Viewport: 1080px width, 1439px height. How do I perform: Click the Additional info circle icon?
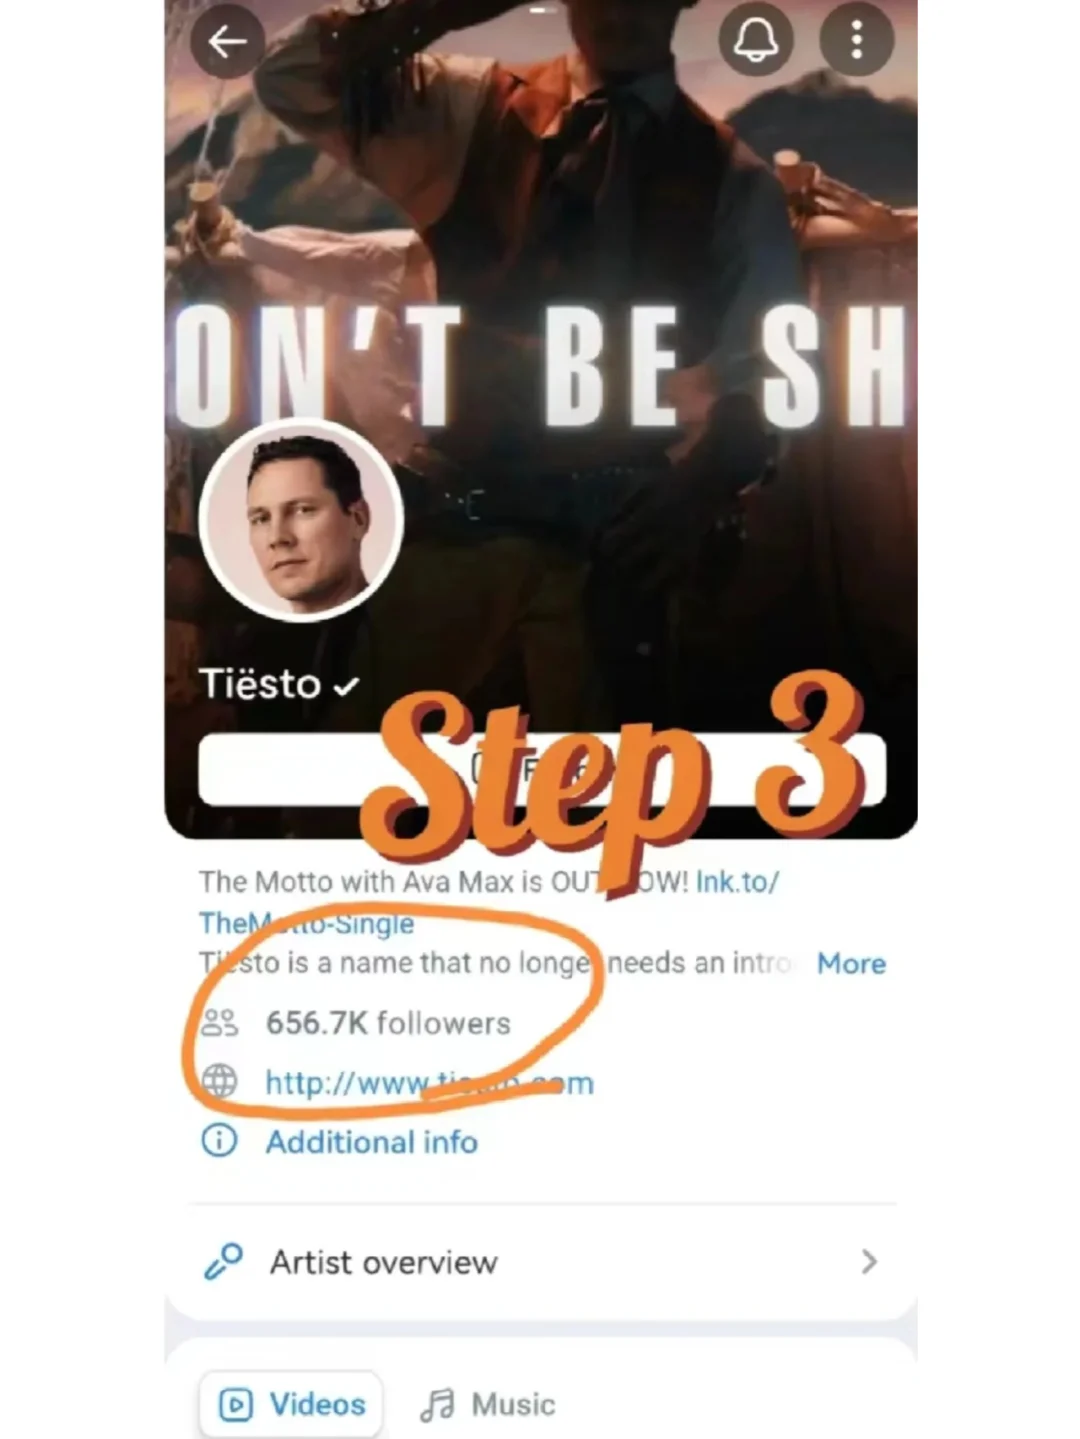[x=220, y=1141]
